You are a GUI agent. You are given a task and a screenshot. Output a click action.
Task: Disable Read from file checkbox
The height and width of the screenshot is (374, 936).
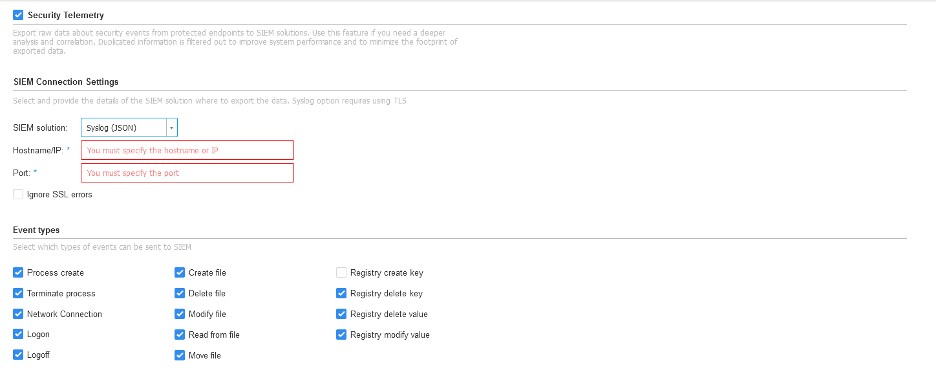pos(180,335)
